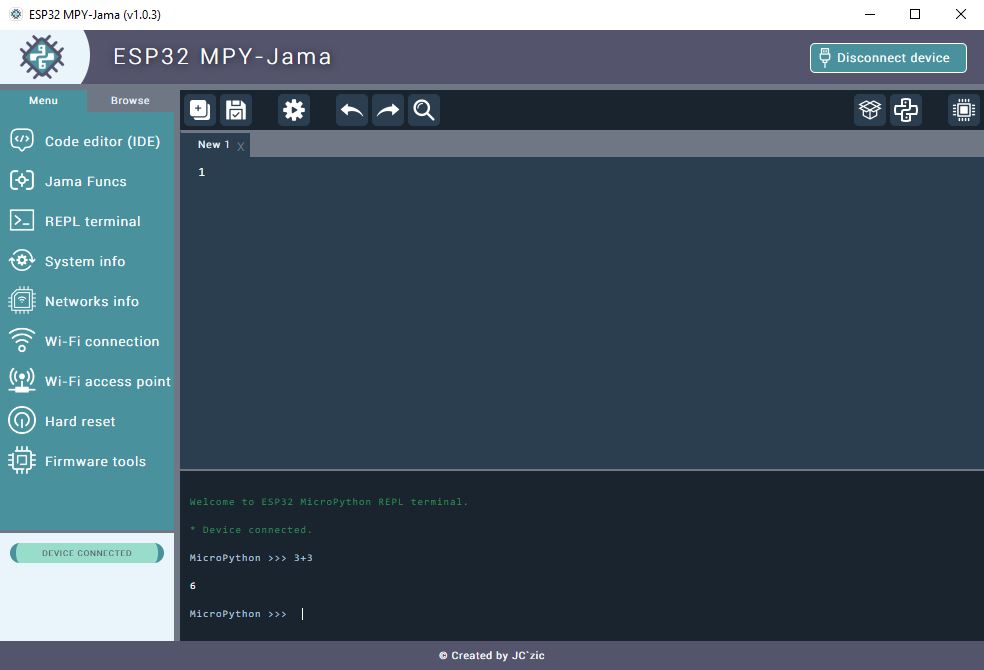Click the System info gear icon
The width and height of the screenshot is (984, 670).
click(22, 260)
